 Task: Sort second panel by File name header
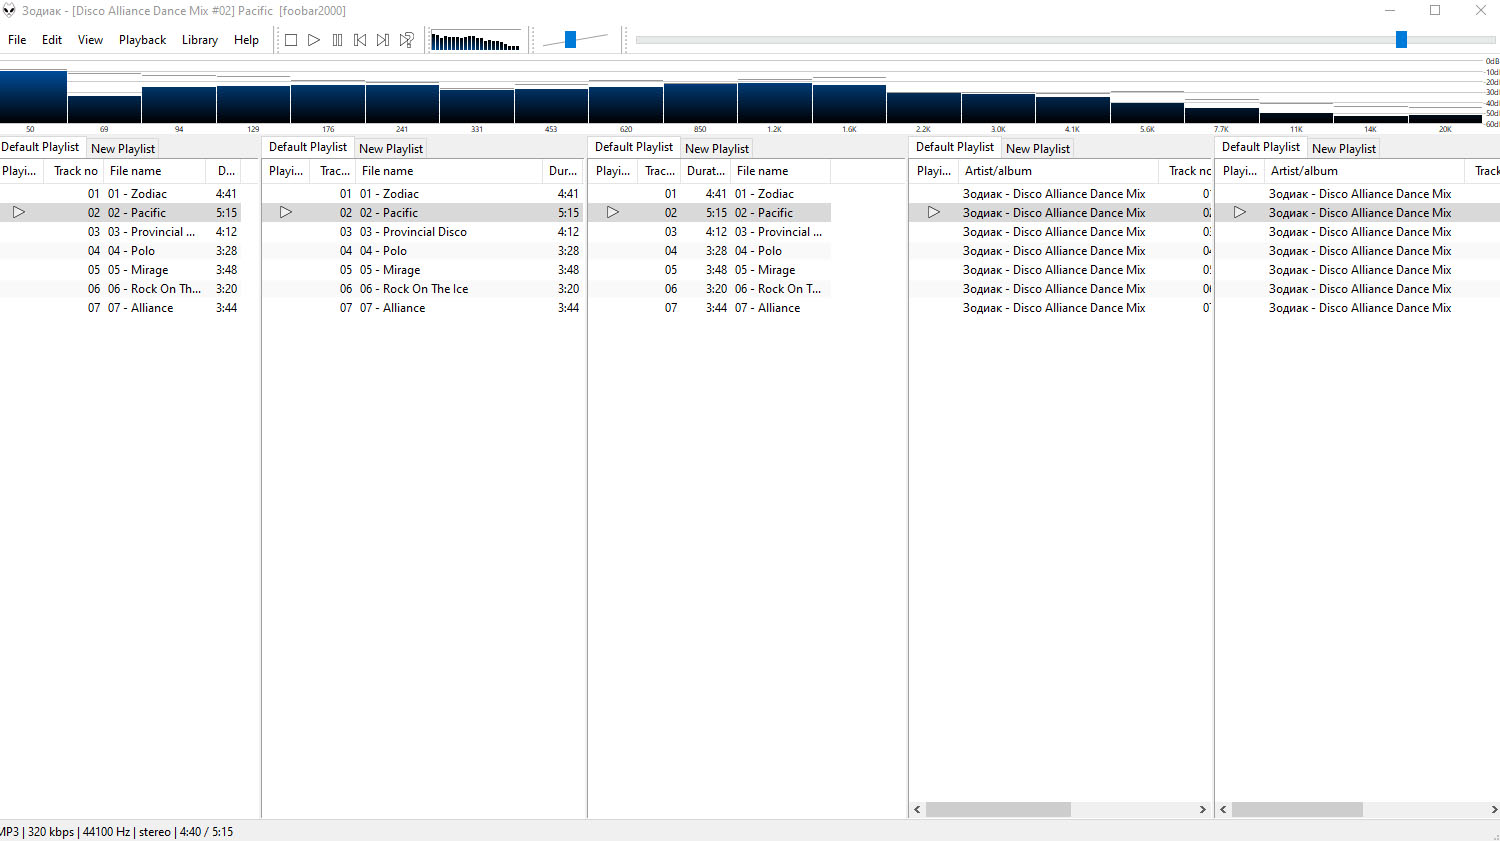(x=387, y=171)
